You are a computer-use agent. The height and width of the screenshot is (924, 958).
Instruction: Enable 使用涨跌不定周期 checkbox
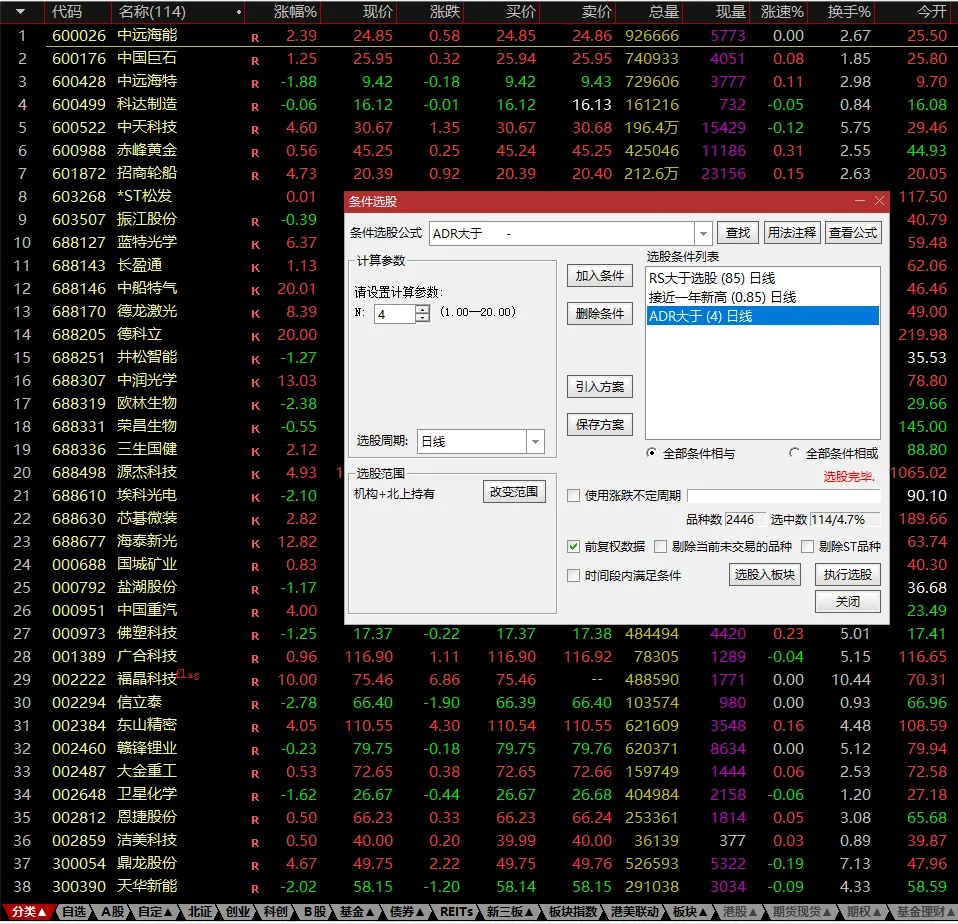tap(573, 496)
